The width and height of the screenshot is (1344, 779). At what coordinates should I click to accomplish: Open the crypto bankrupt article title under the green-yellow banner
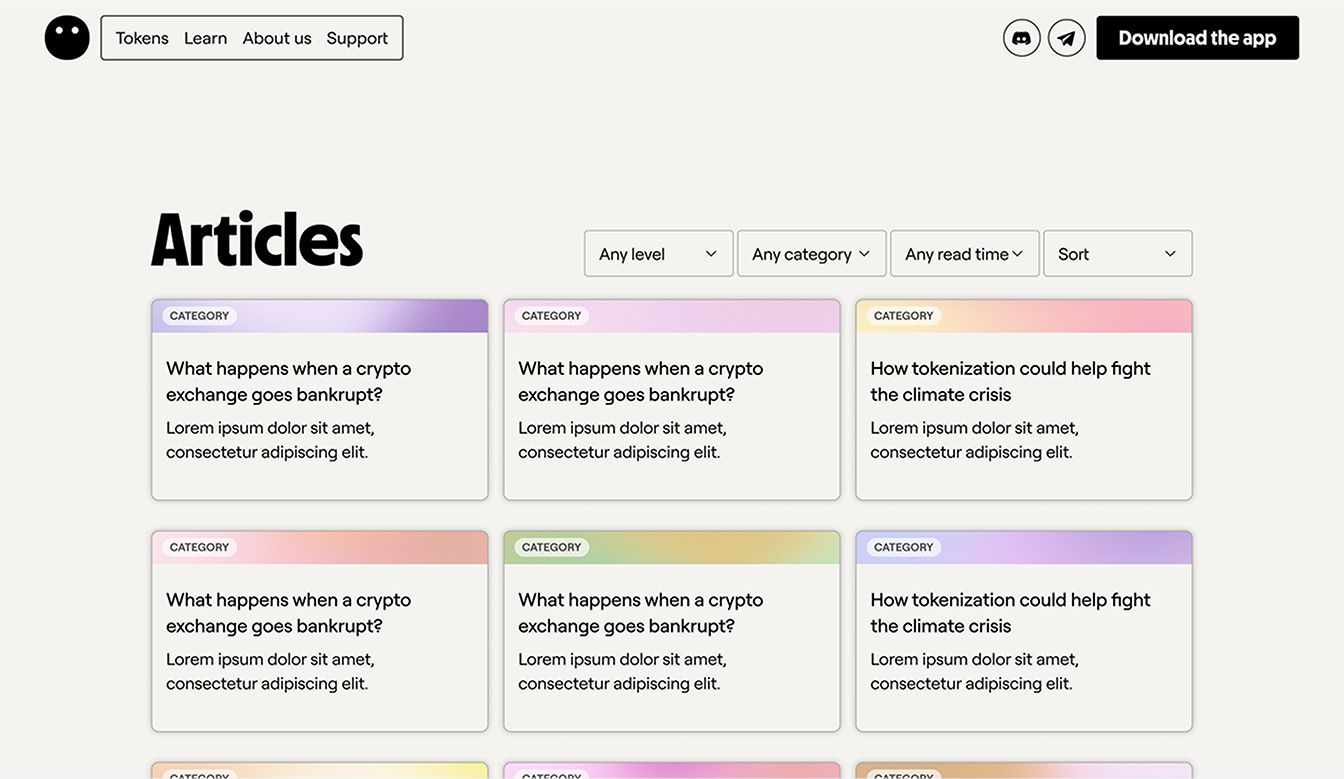tap(640, 613)
